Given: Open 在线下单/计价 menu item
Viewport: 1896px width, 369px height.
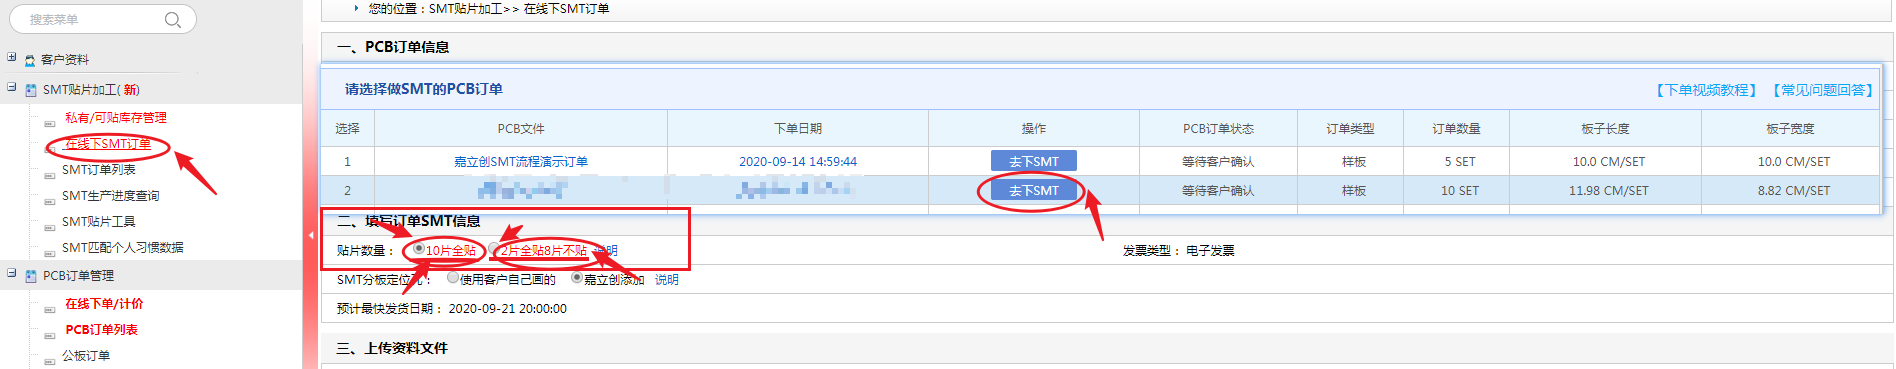Looking at the screenshot, I should click(104, 304).
